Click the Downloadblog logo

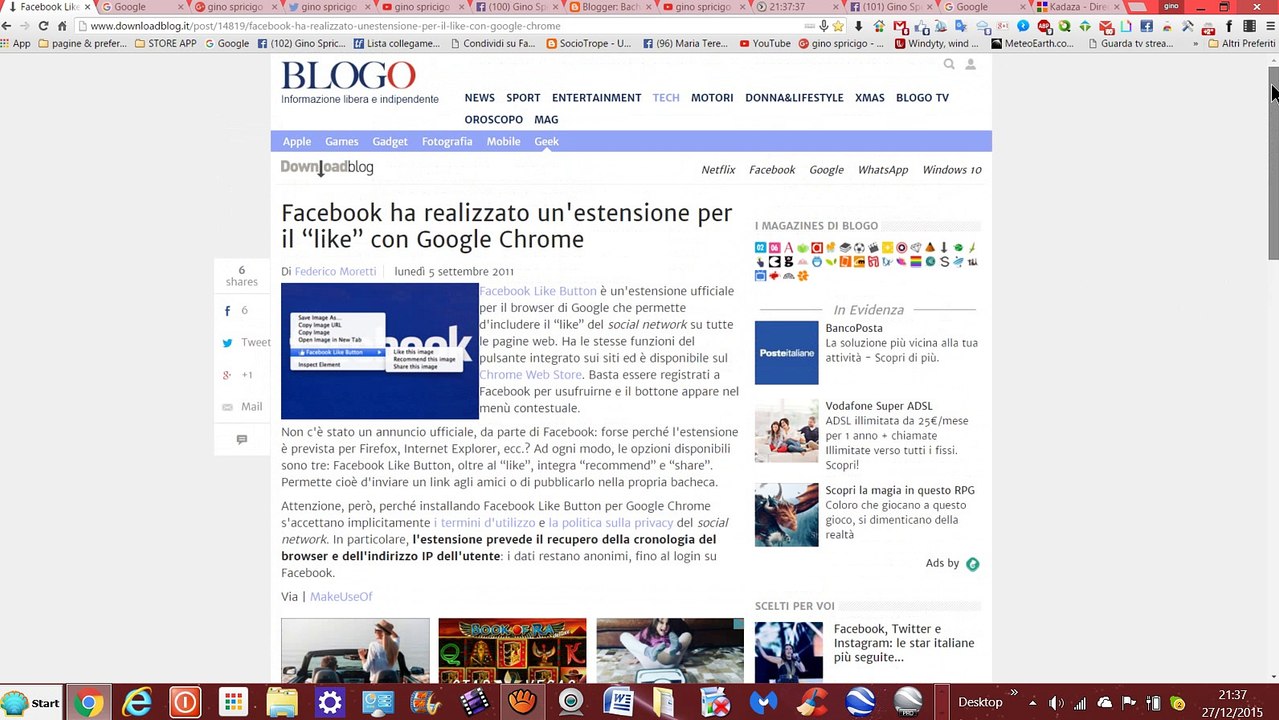[327, 168]
